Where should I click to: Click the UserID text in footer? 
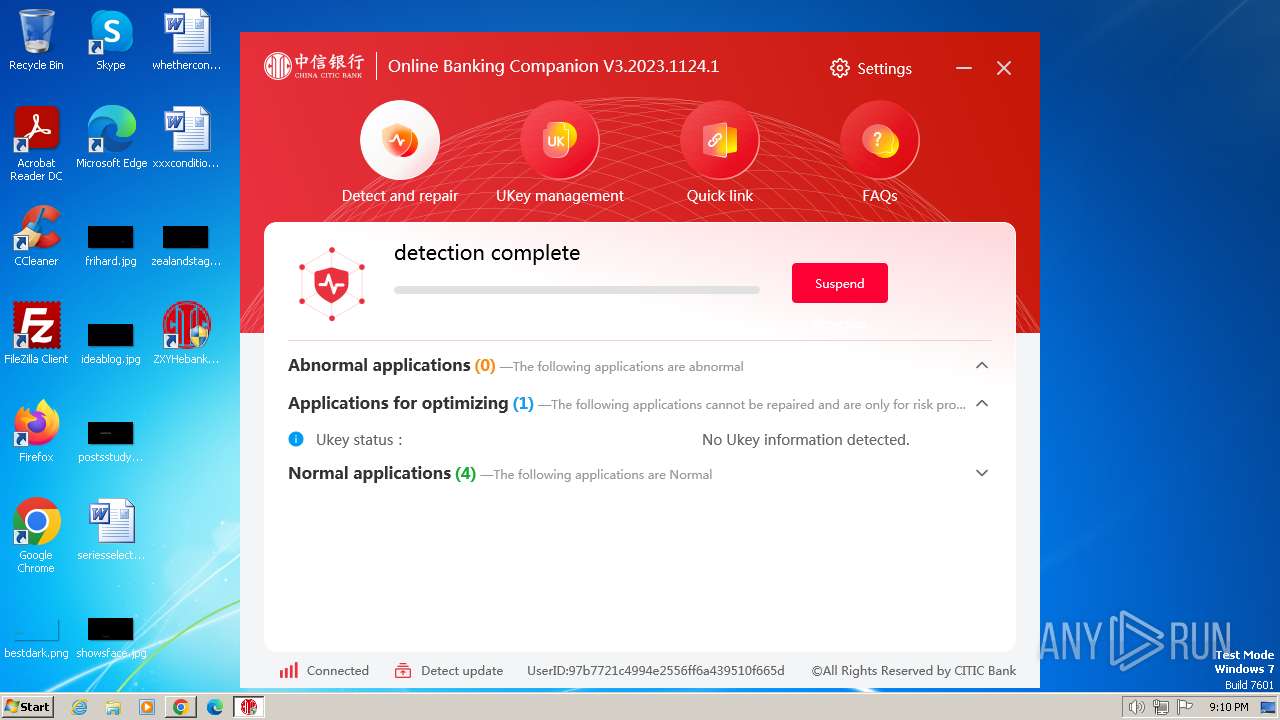coord(656,671)
